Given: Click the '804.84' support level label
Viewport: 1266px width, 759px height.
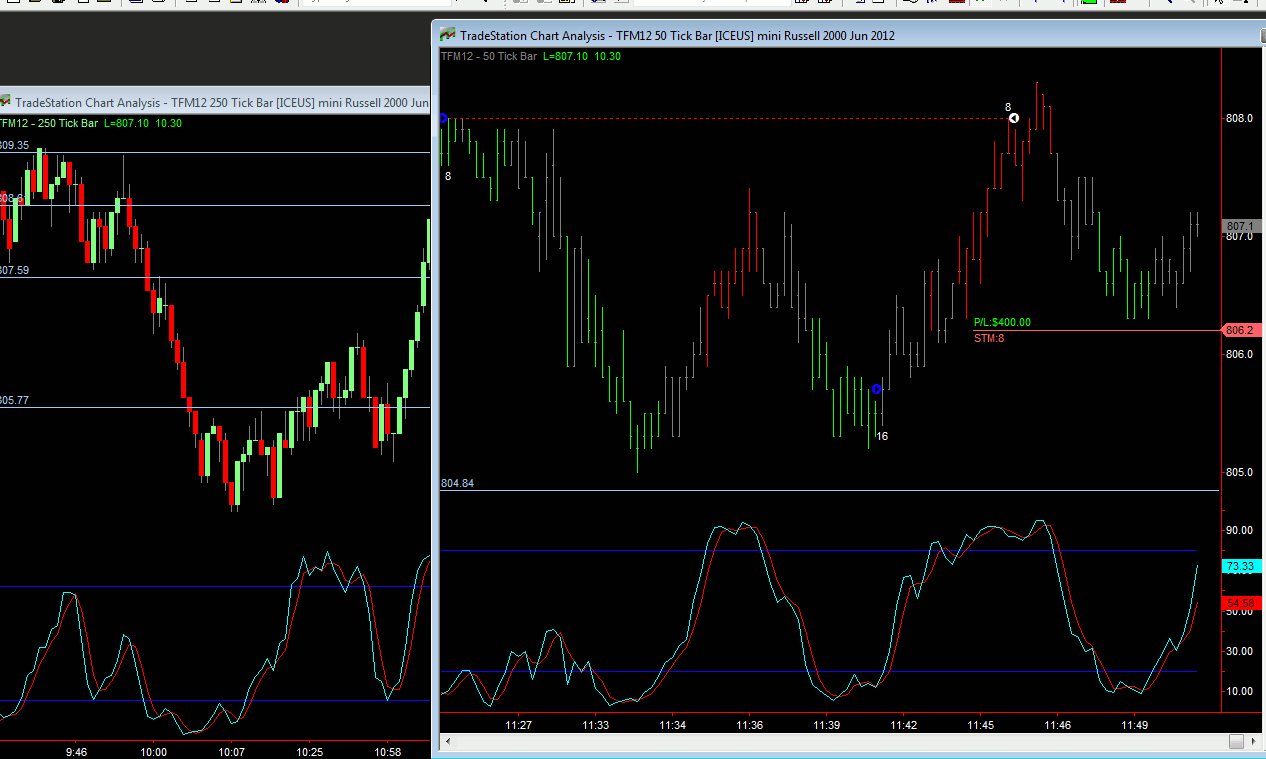Looking at the screenshot, I should pyautogui.click(x=457, y=484).
